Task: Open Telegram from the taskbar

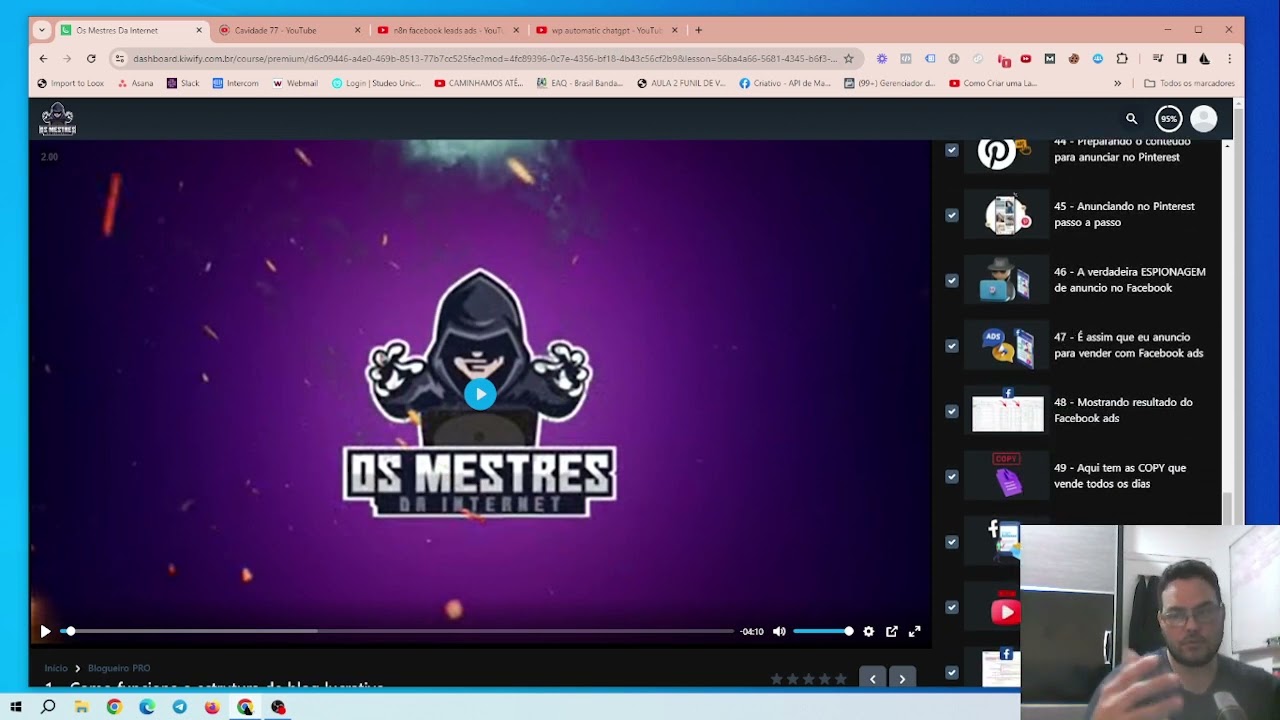Action: point(180,707)
